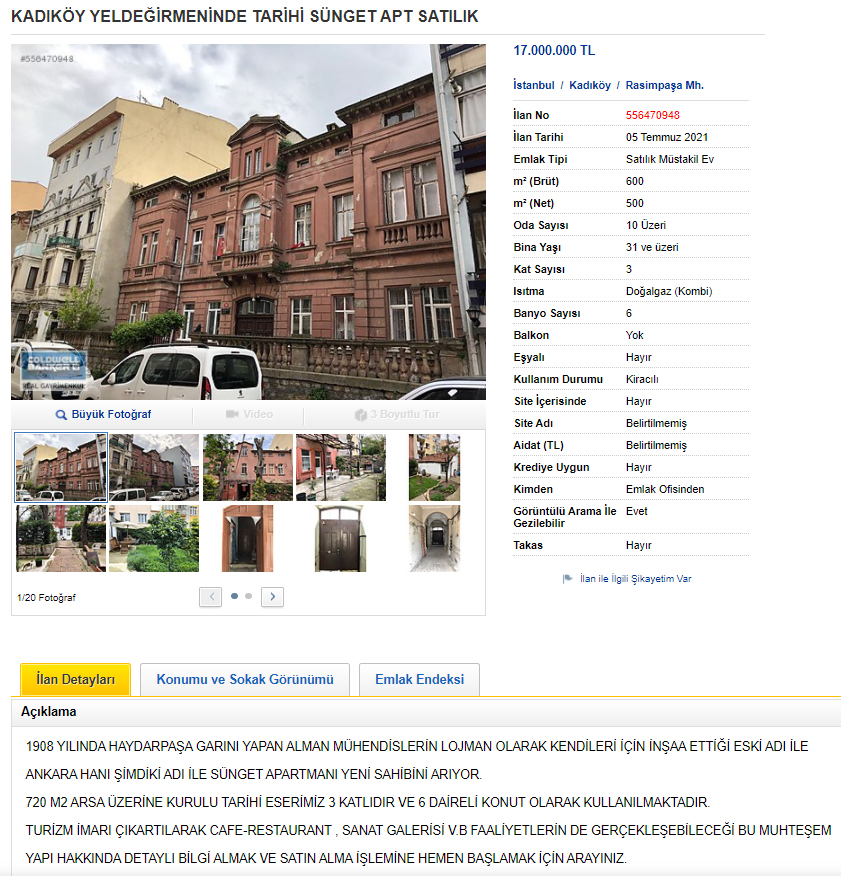Click the Video camera option
This screenshot has height=876, width=855.
[x=249, y=414]
